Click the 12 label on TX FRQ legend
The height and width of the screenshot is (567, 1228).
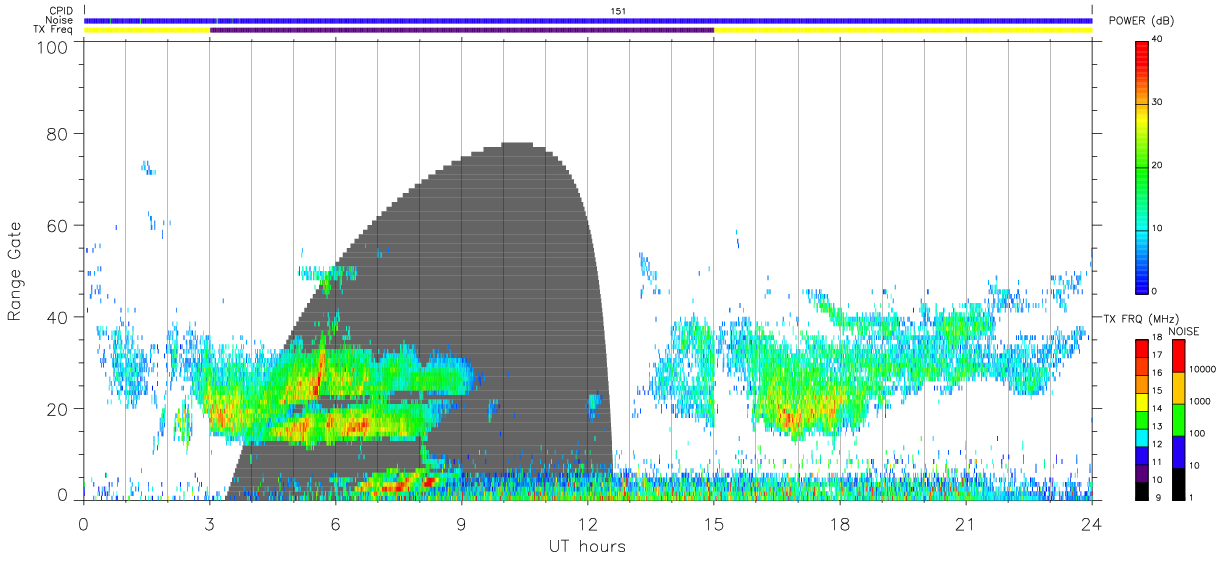1157,445
